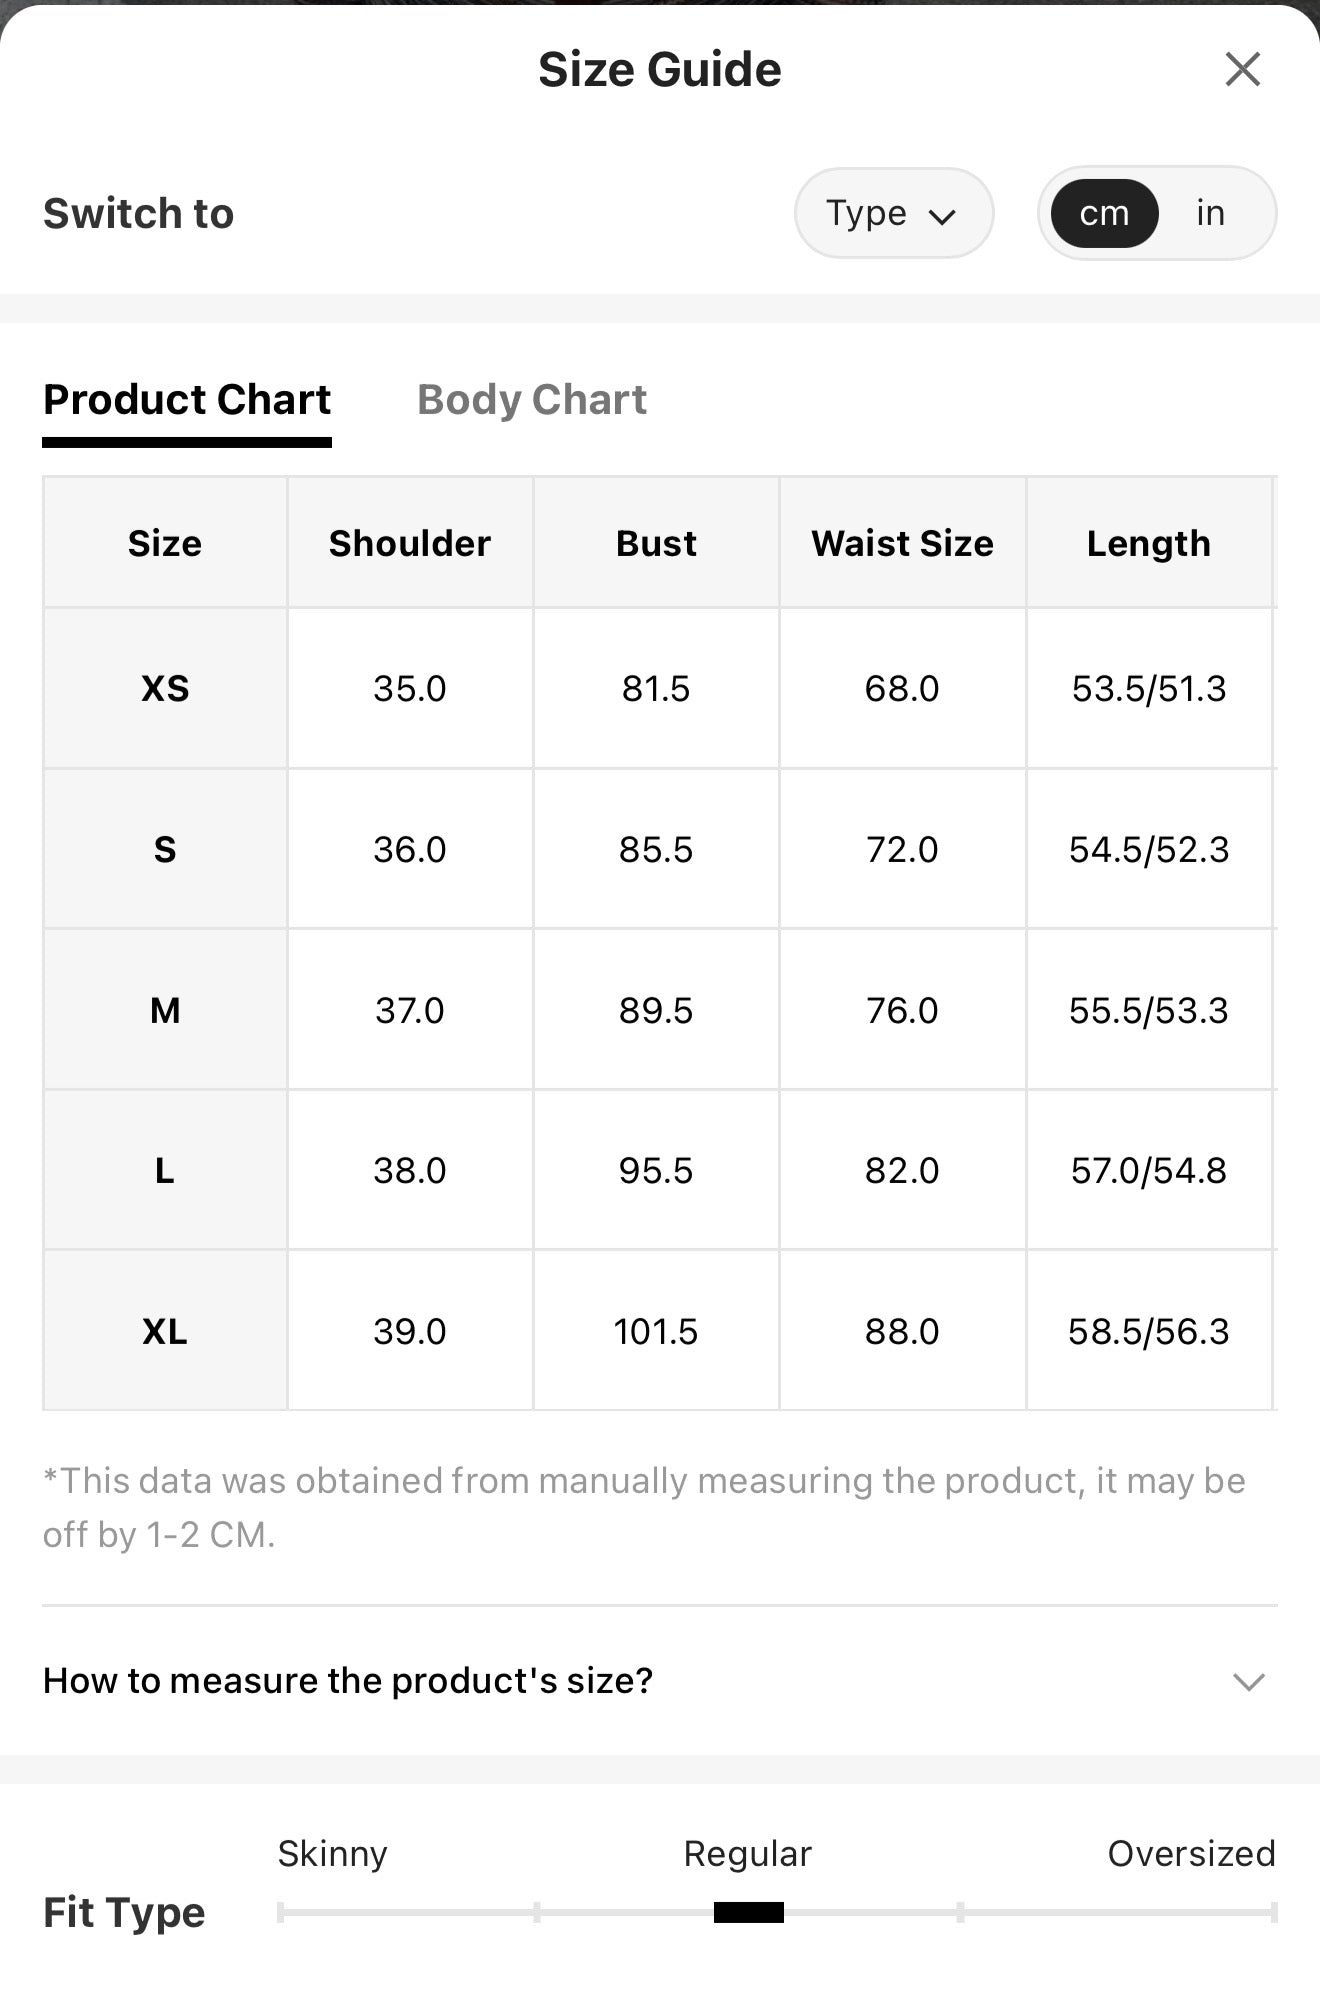Click the M size row header
1320x2013 pixels.
[x=165, y=1010]
